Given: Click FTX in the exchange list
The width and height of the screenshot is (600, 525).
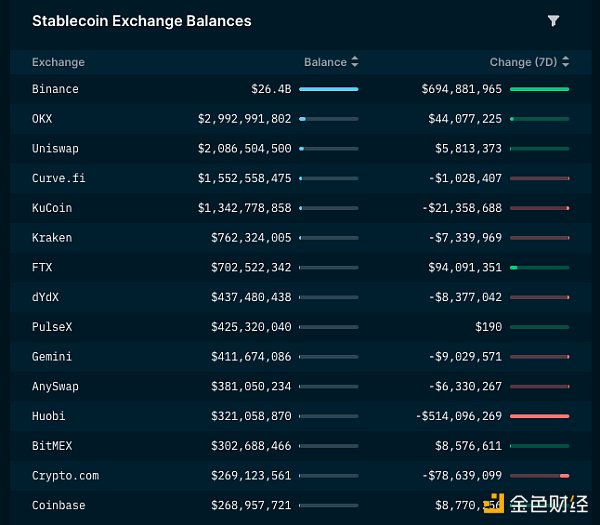Looking at the screenshot, I should click(42, 267).
